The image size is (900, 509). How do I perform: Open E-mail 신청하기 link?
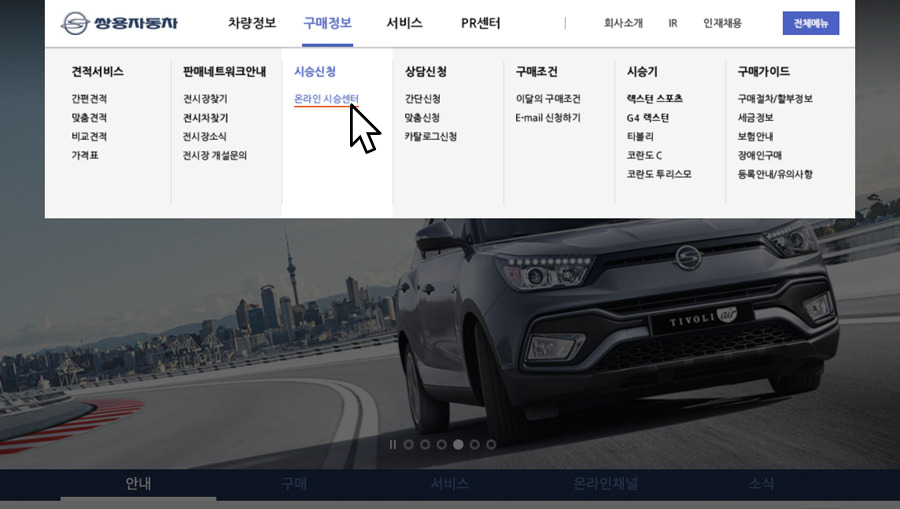click(x=548, y=118)
